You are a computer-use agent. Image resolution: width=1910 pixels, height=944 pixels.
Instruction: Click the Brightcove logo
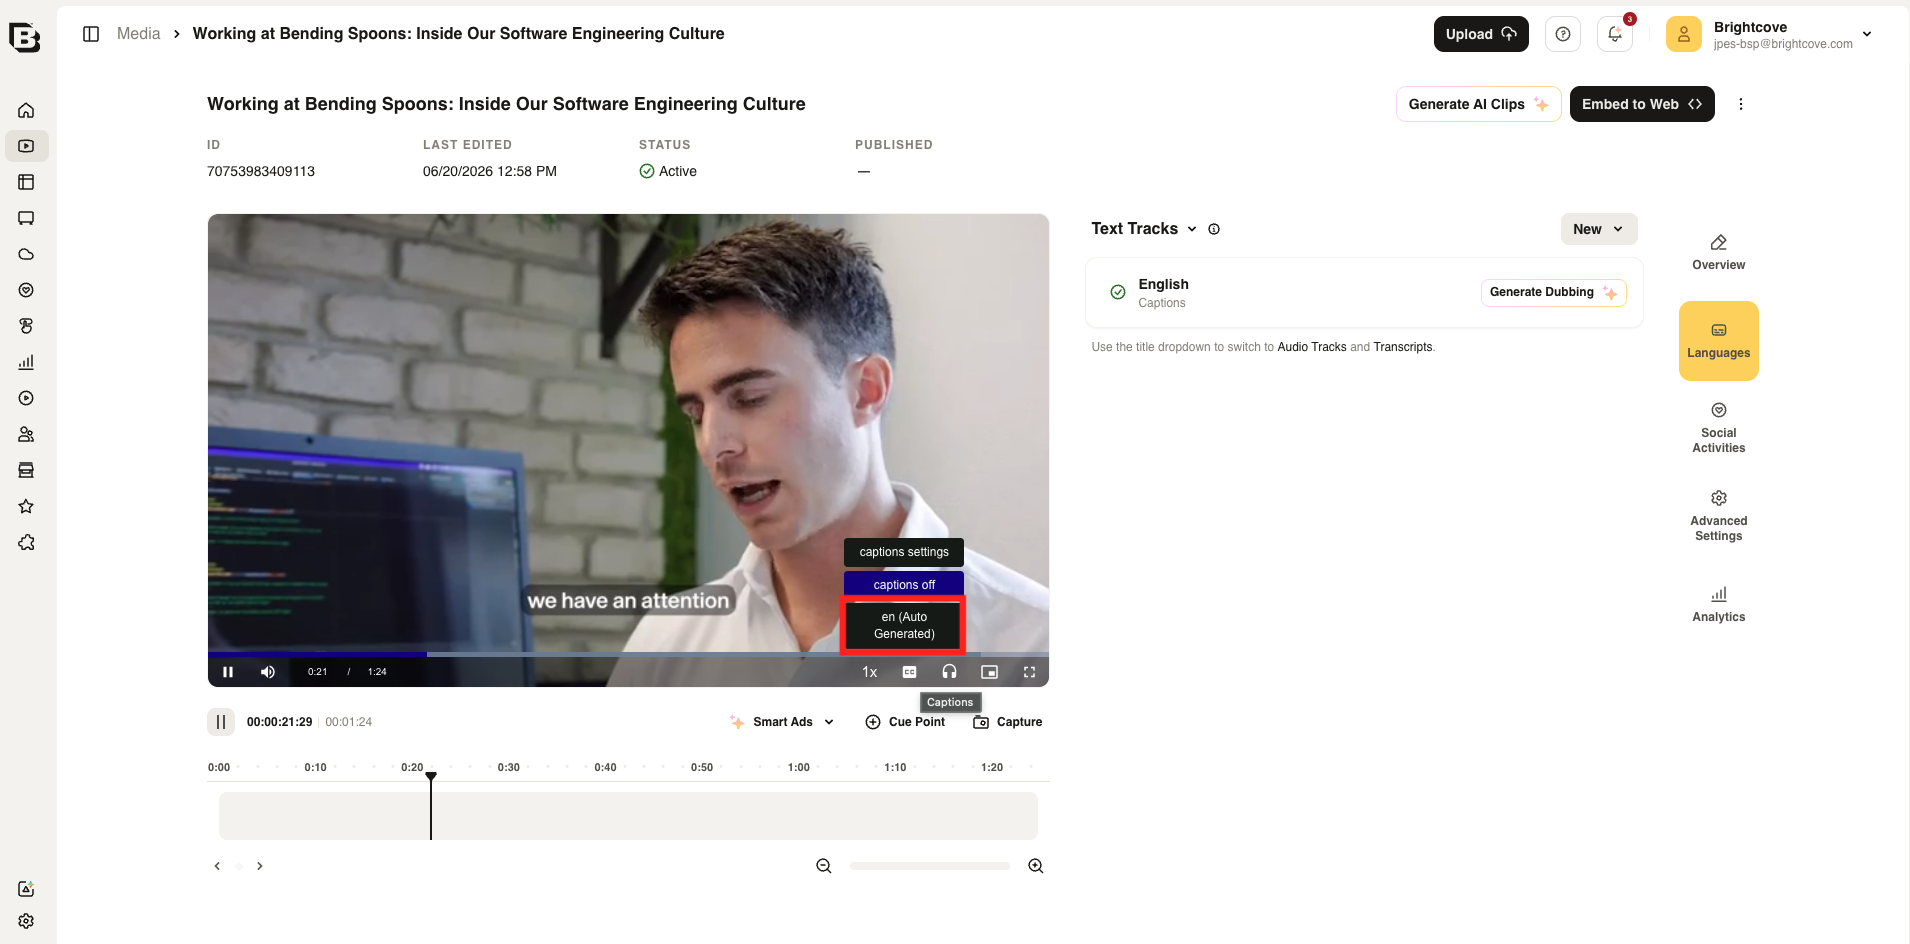pos(24,37)
